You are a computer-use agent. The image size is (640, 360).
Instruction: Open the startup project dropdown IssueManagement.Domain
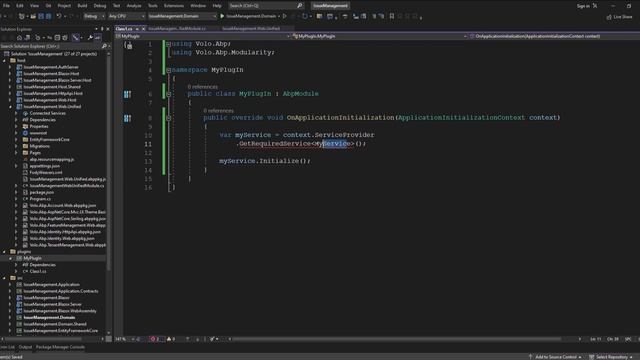click(182, 16)
